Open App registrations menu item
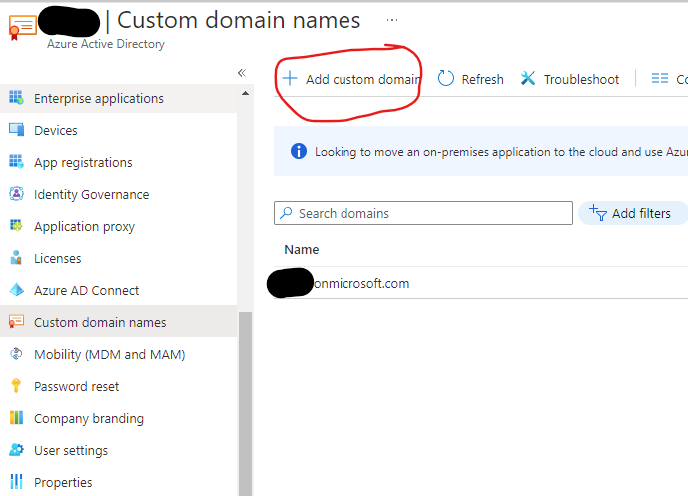This screenshot has width=688, height=496. pos(118,162)
